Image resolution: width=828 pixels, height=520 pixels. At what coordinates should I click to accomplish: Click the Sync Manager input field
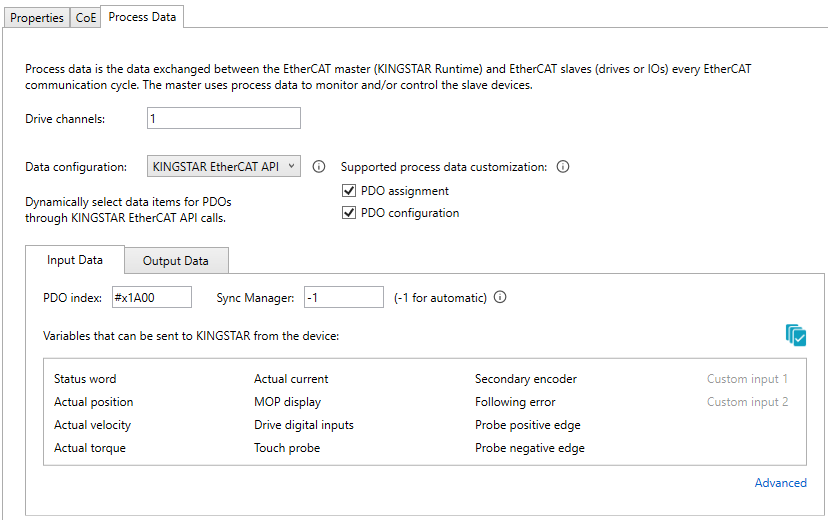click(x=343, y=297)
